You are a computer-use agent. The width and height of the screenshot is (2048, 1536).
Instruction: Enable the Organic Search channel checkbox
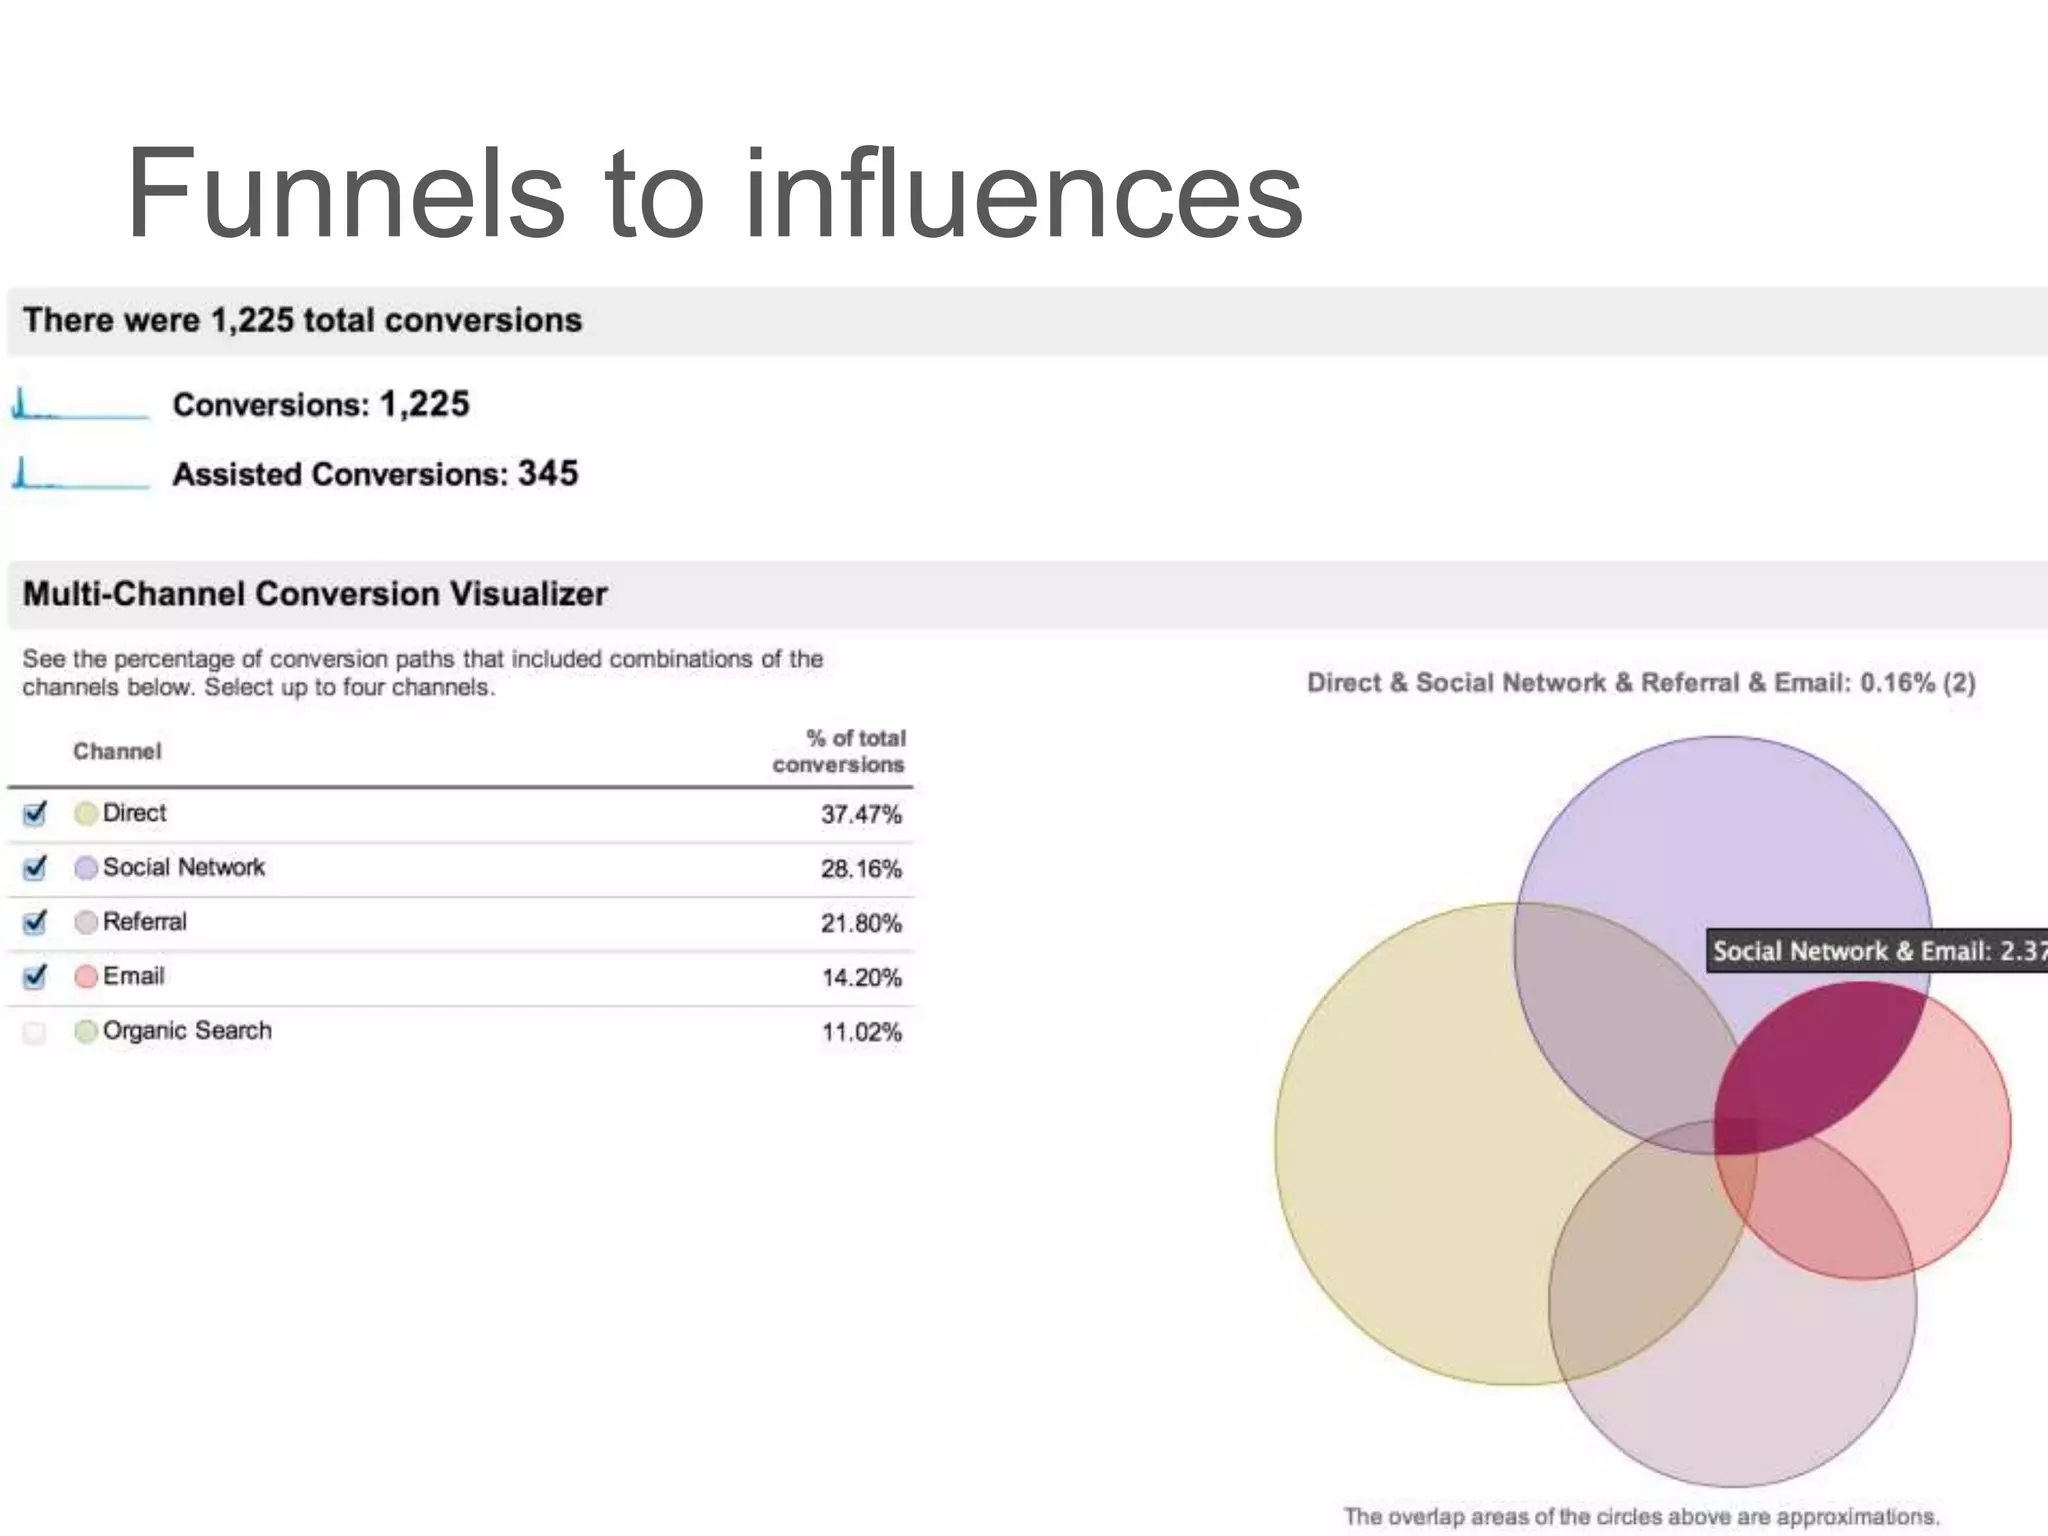click(x=35, y=1031)
